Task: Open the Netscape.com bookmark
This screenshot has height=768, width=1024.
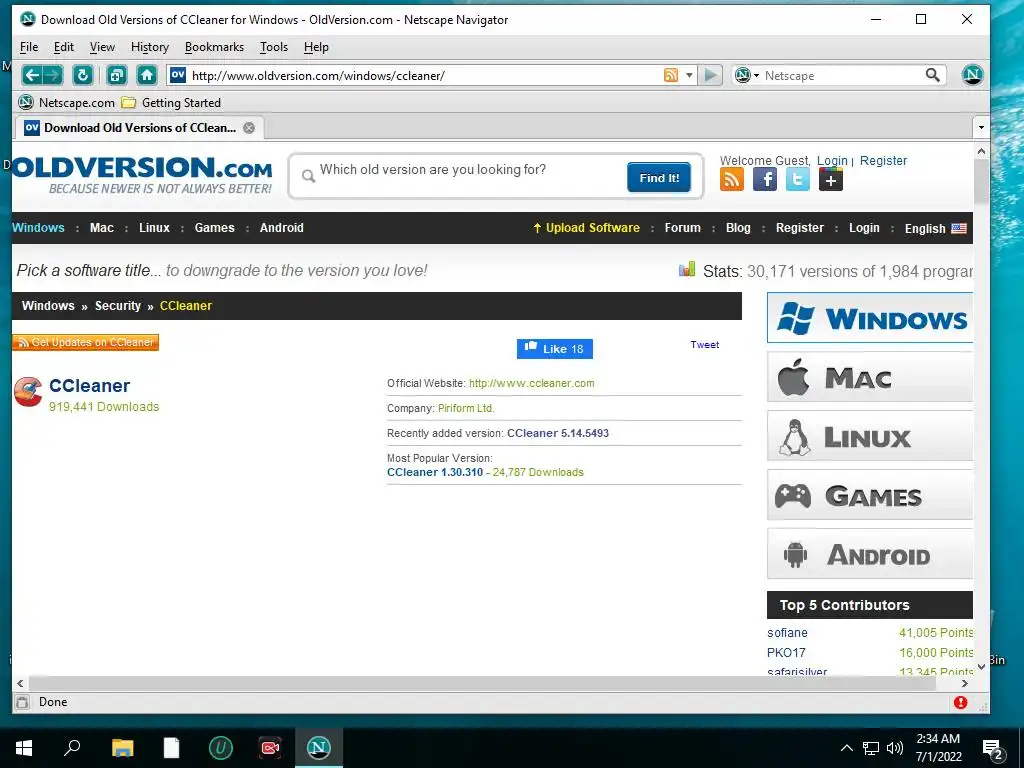Action: pyautogui.click(x=67, y=103)
